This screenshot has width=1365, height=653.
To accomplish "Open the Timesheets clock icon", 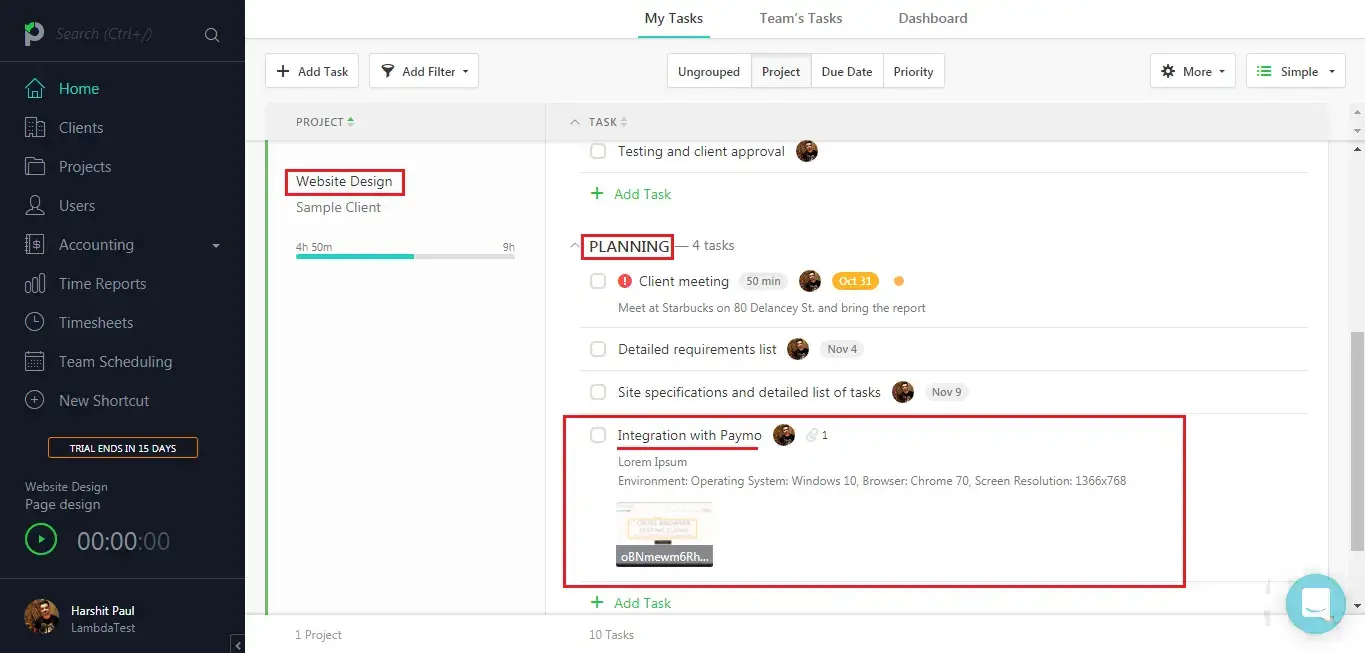I will pos(35,323).
